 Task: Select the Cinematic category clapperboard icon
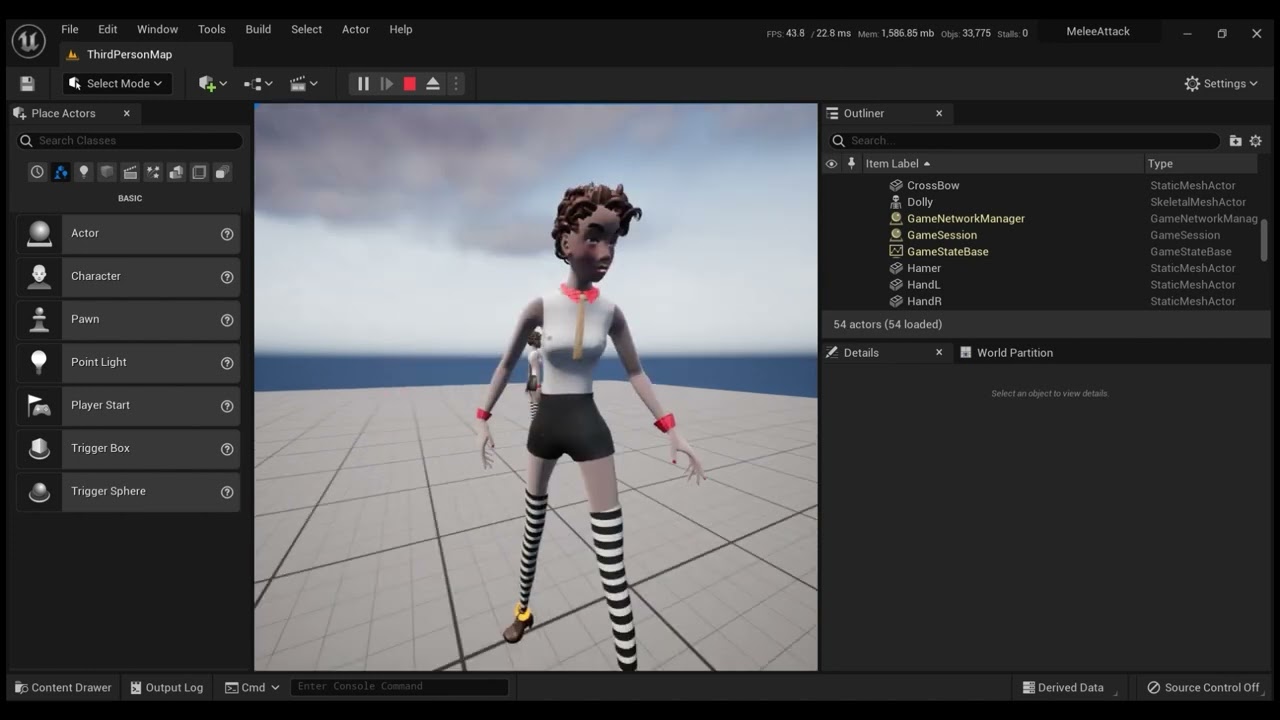coord(130,172)
